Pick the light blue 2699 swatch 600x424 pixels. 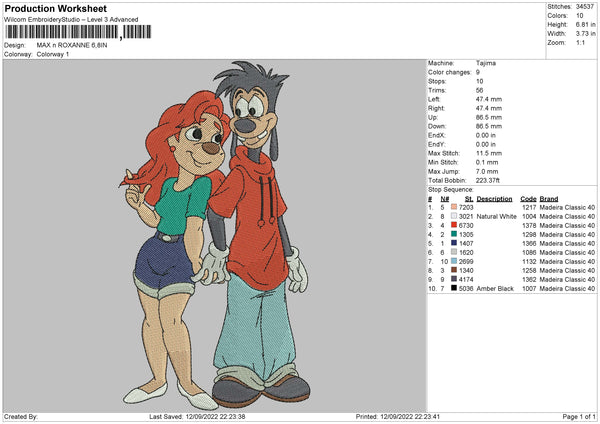454,261
